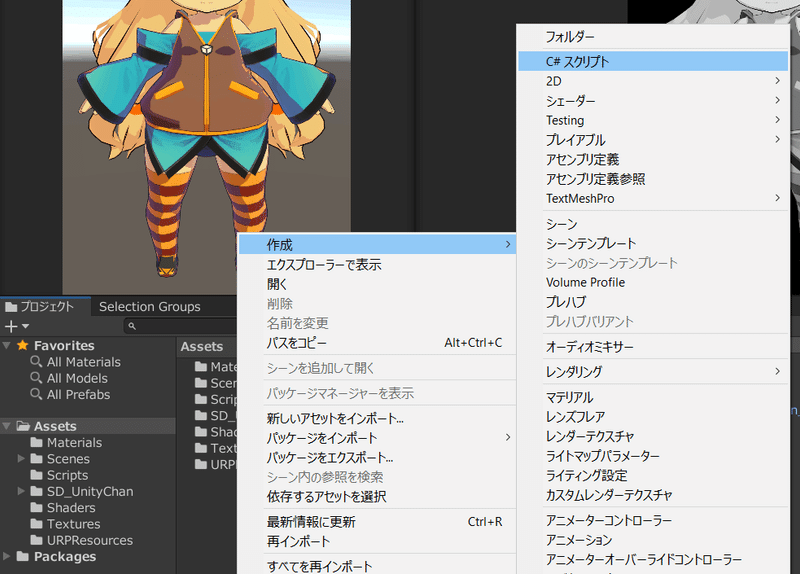Select オーディオミキサー in create submenu

pos(653,347)
